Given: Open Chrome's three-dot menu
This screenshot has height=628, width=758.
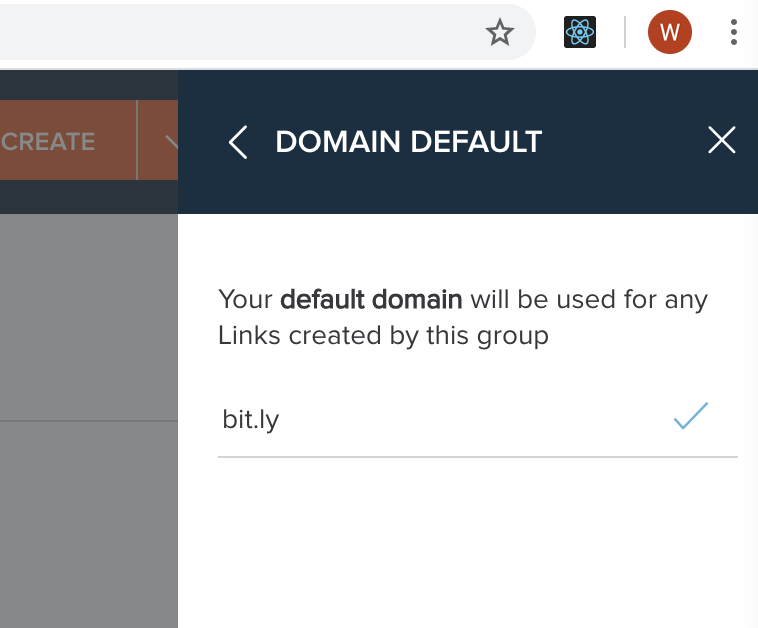Looking at the screenshot, I should click(x=734, y=32).
